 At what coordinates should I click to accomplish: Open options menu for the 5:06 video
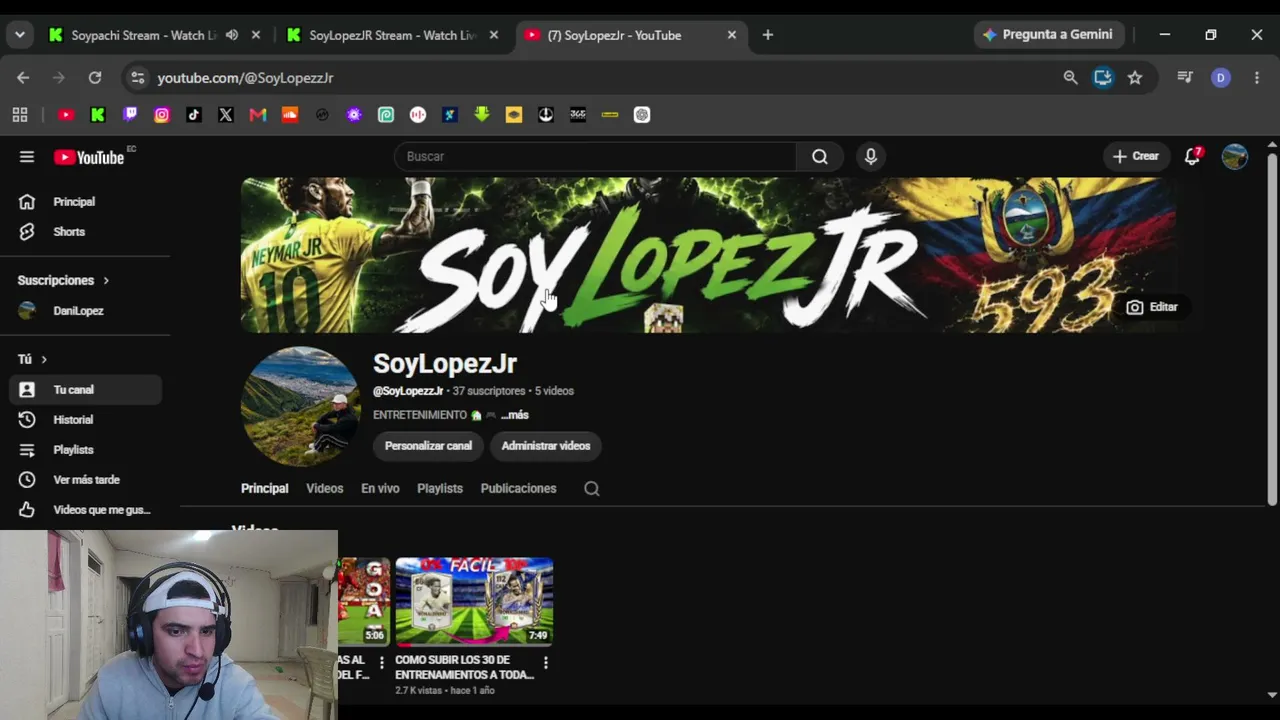[381, 663]
